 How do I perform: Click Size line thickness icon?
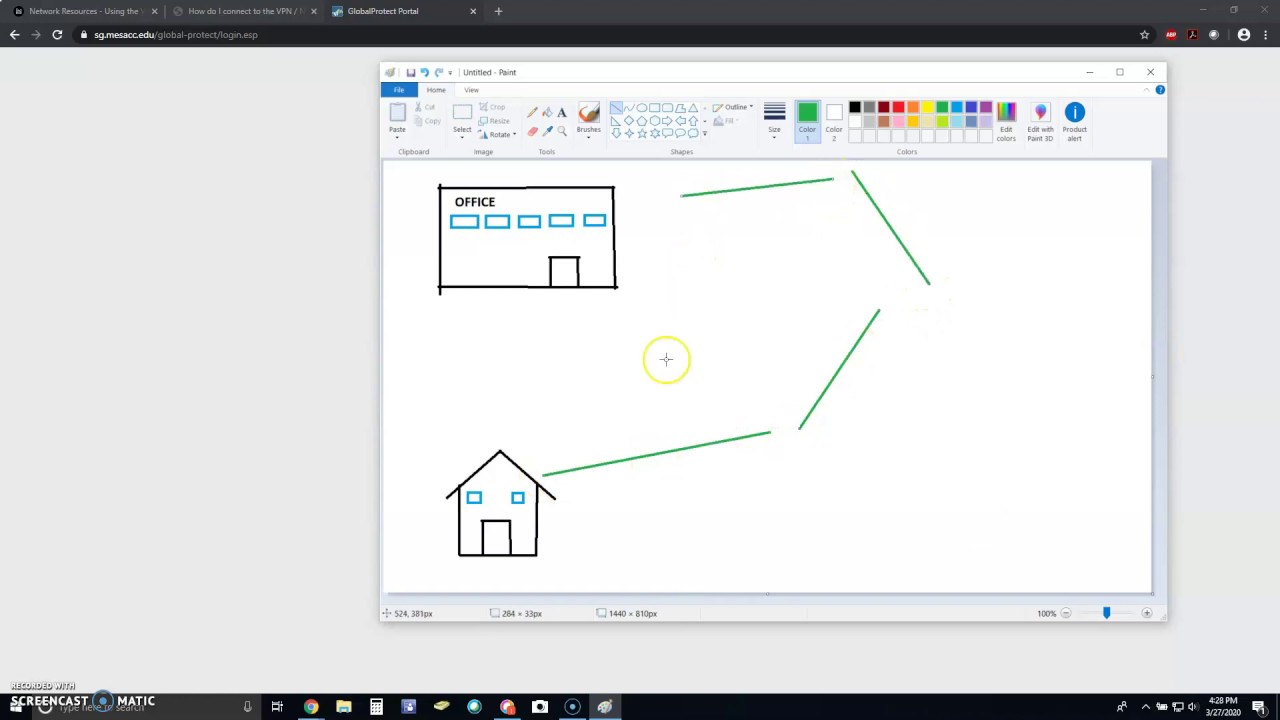774,112
